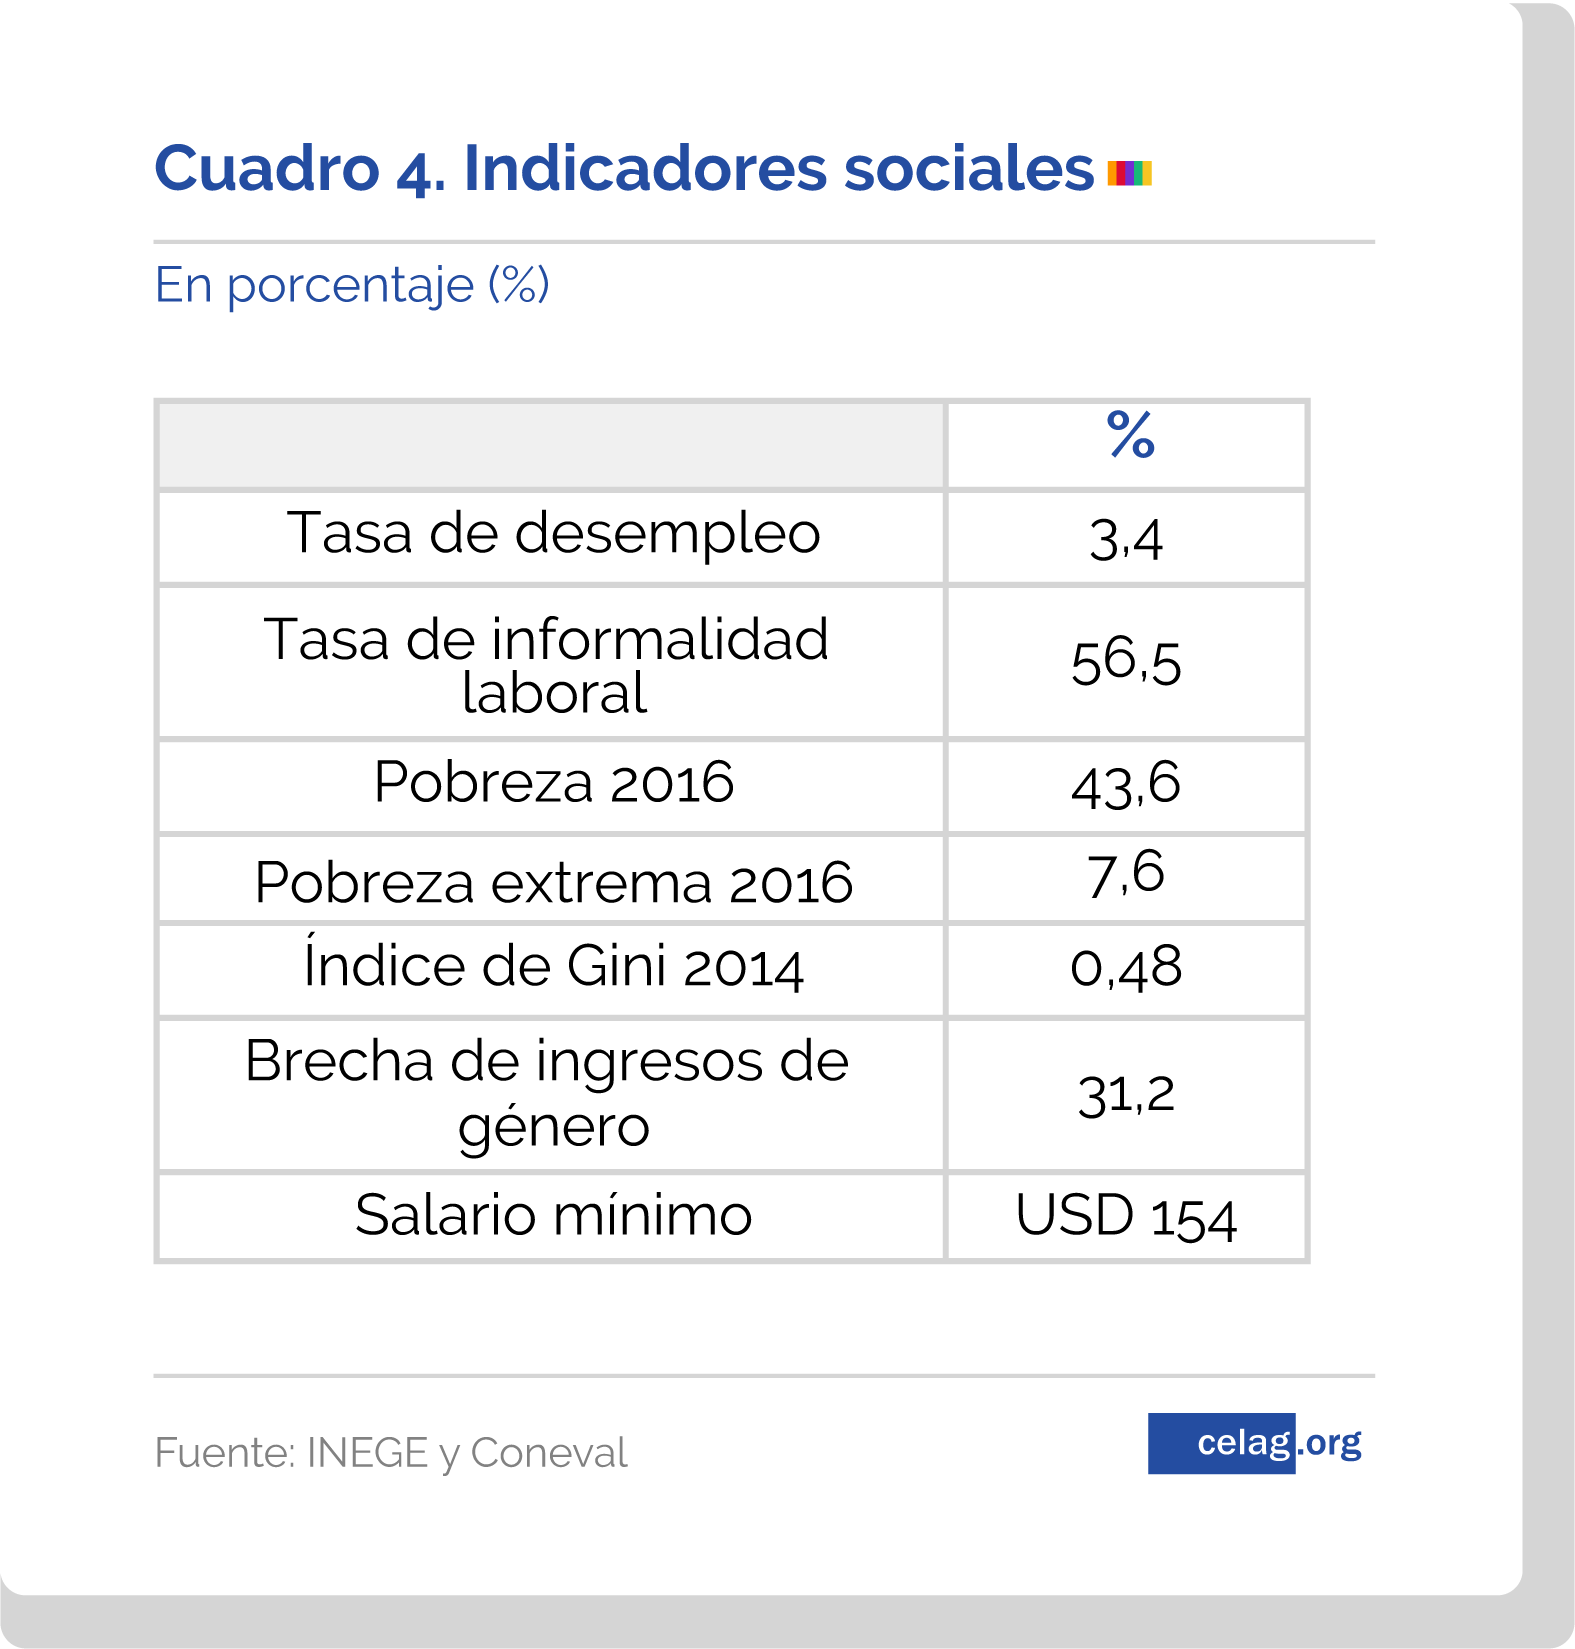Select the 'Pobreza extrema 2016' label
Image resolution: width=1575 pixels, height=1649 pixels.
point(553,882)
